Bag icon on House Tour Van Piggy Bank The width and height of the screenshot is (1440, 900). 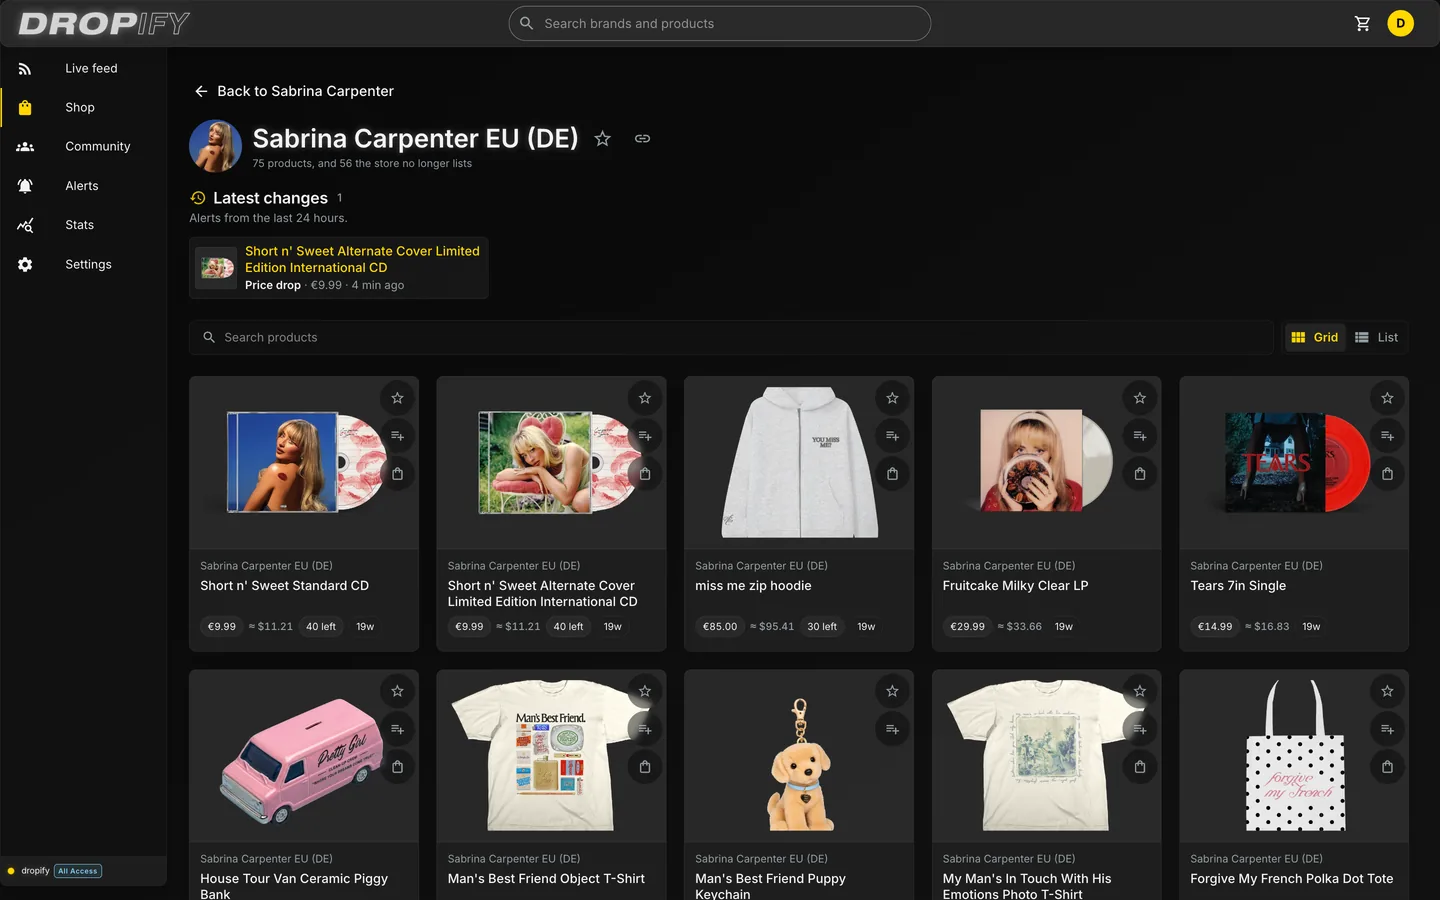click(x=397, y=767)
